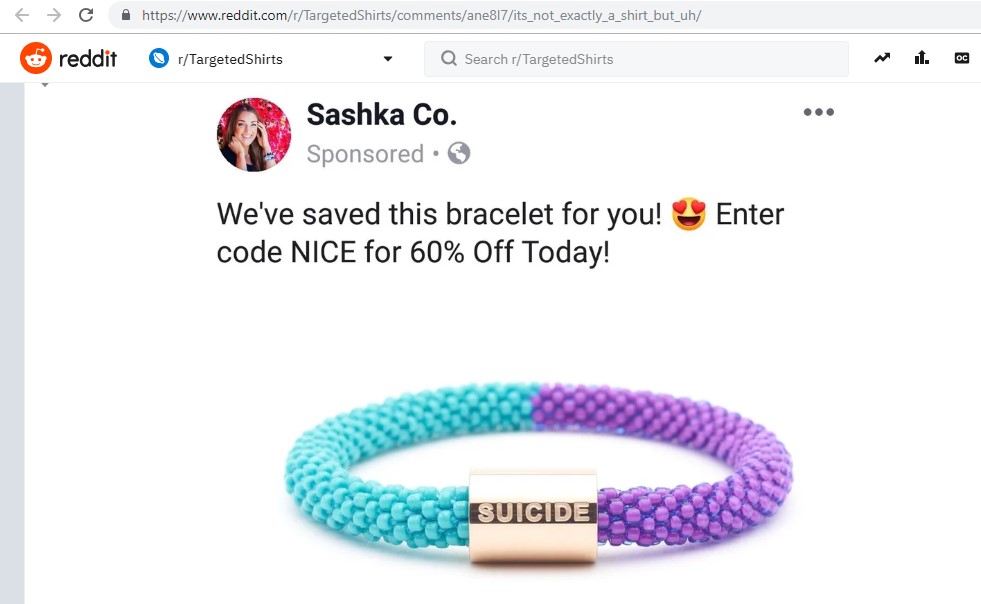Open the beaded bracelet image

pyautogui.click(x=538, y=473)
